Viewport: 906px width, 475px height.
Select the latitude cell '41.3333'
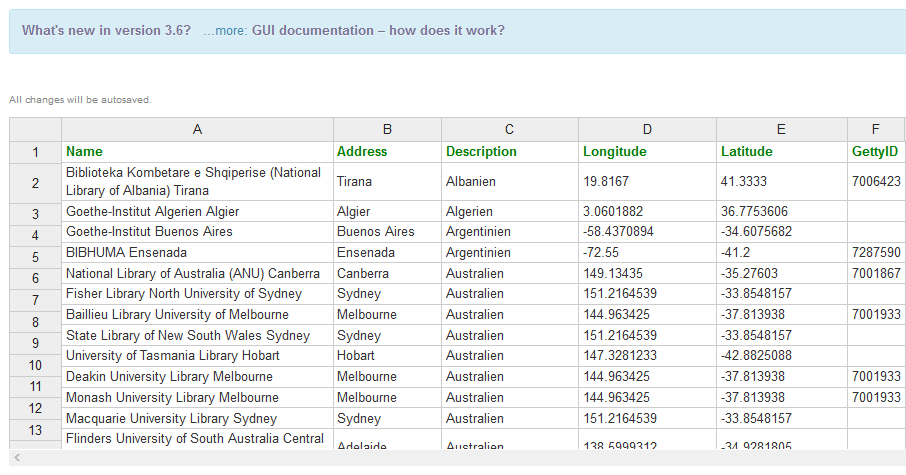(x=782, y=181)
